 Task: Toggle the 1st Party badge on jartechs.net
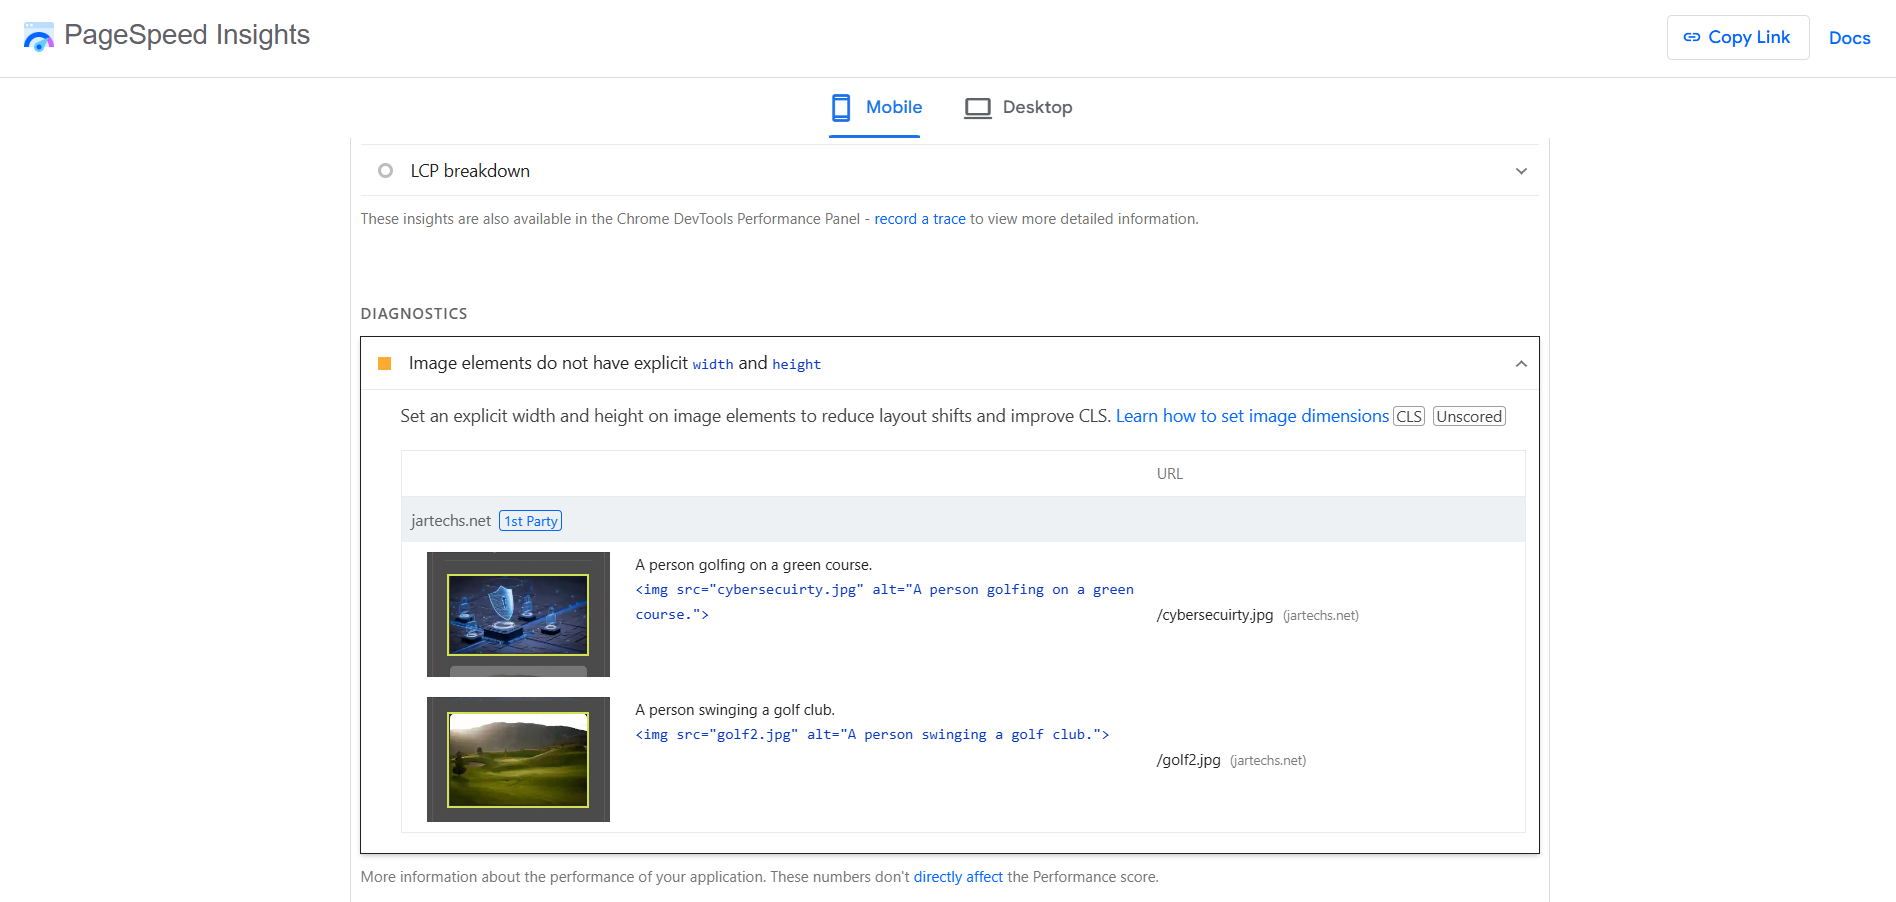pos(530,520)
